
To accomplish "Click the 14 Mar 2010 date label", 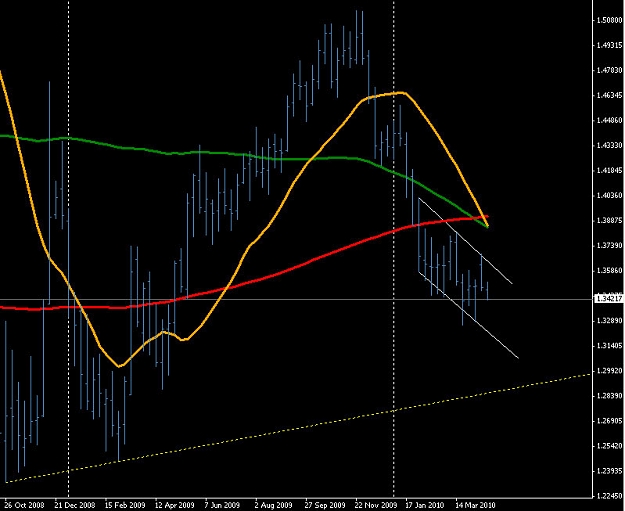I will (475, 505).
